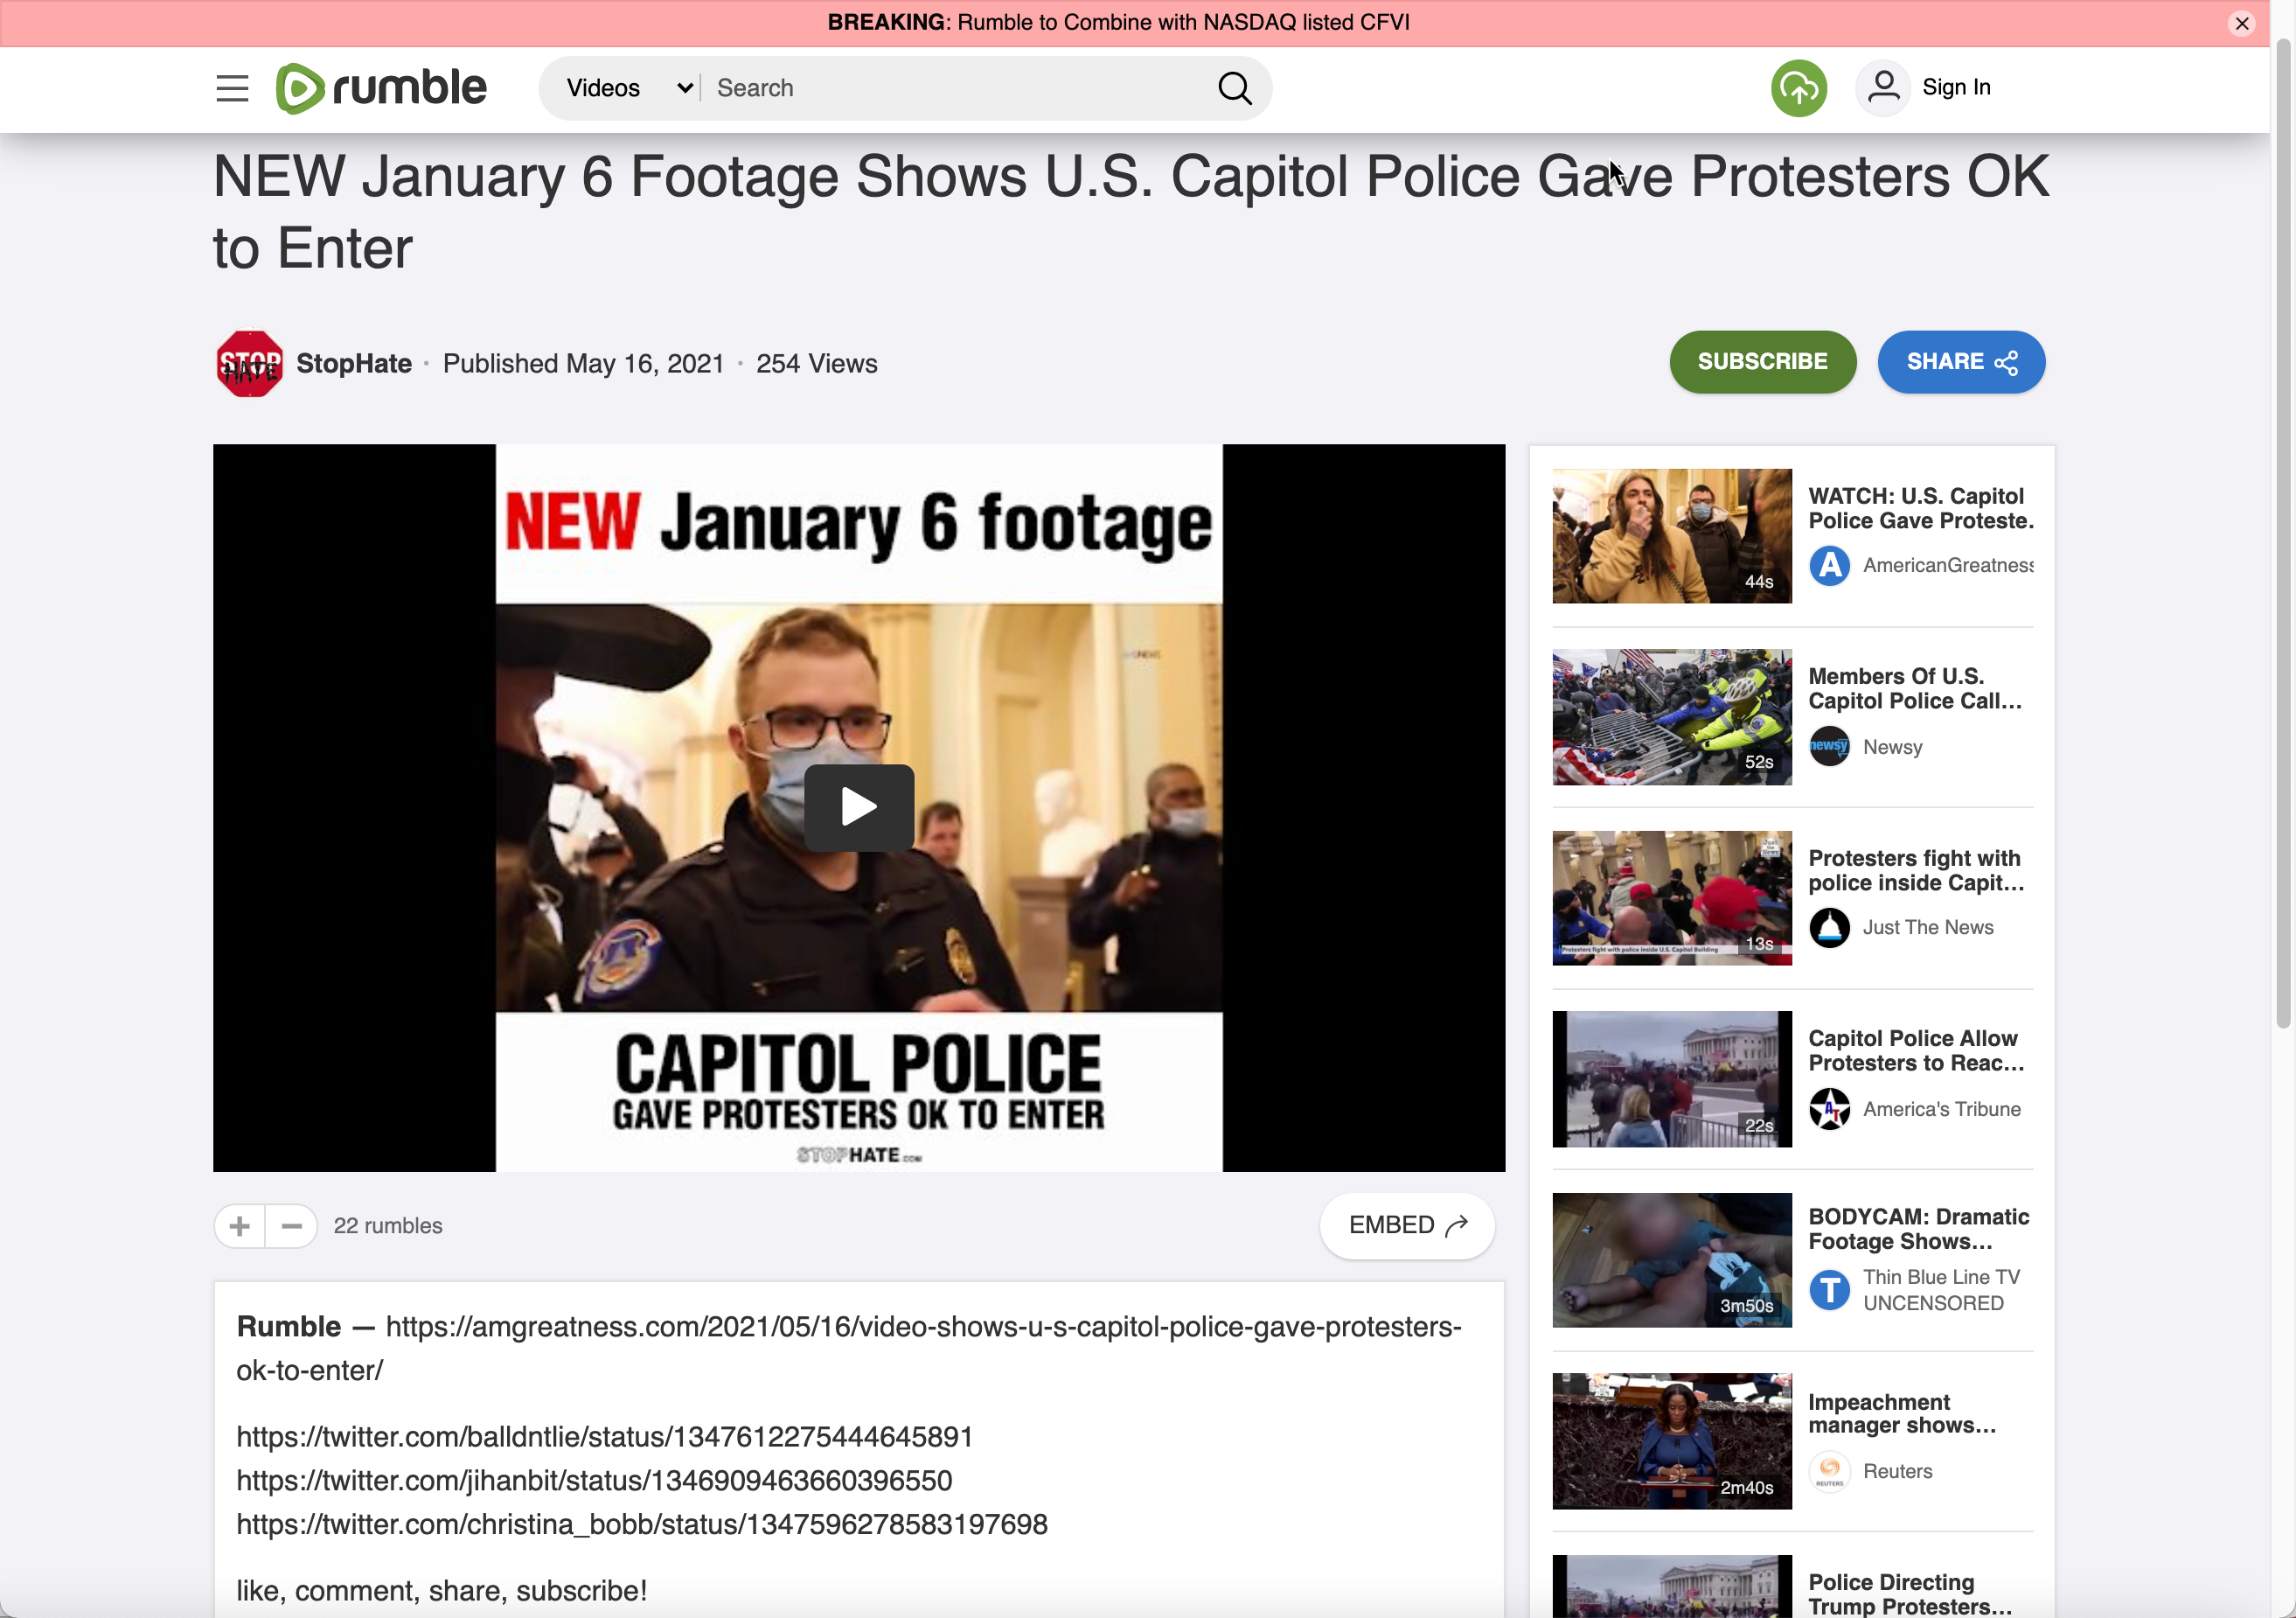Click the search magnifier icon

(1234, 88)
